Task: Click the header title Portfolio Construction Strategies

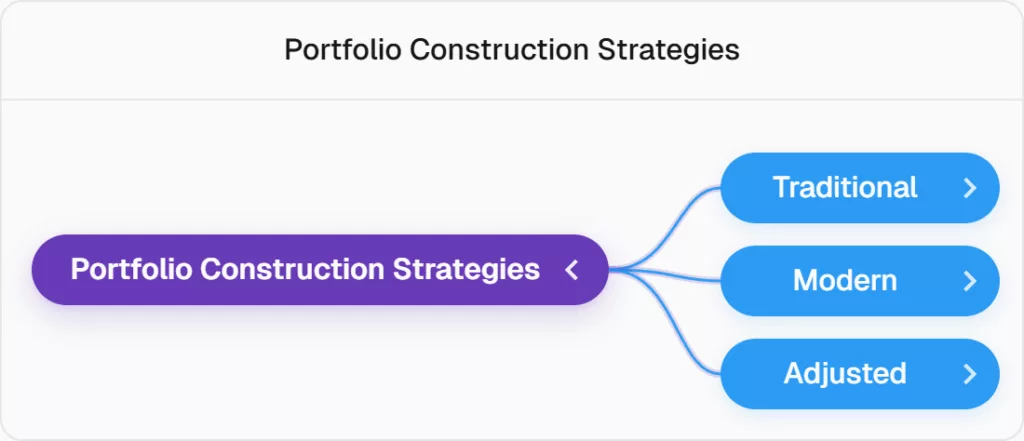Action: coord(512,50)
